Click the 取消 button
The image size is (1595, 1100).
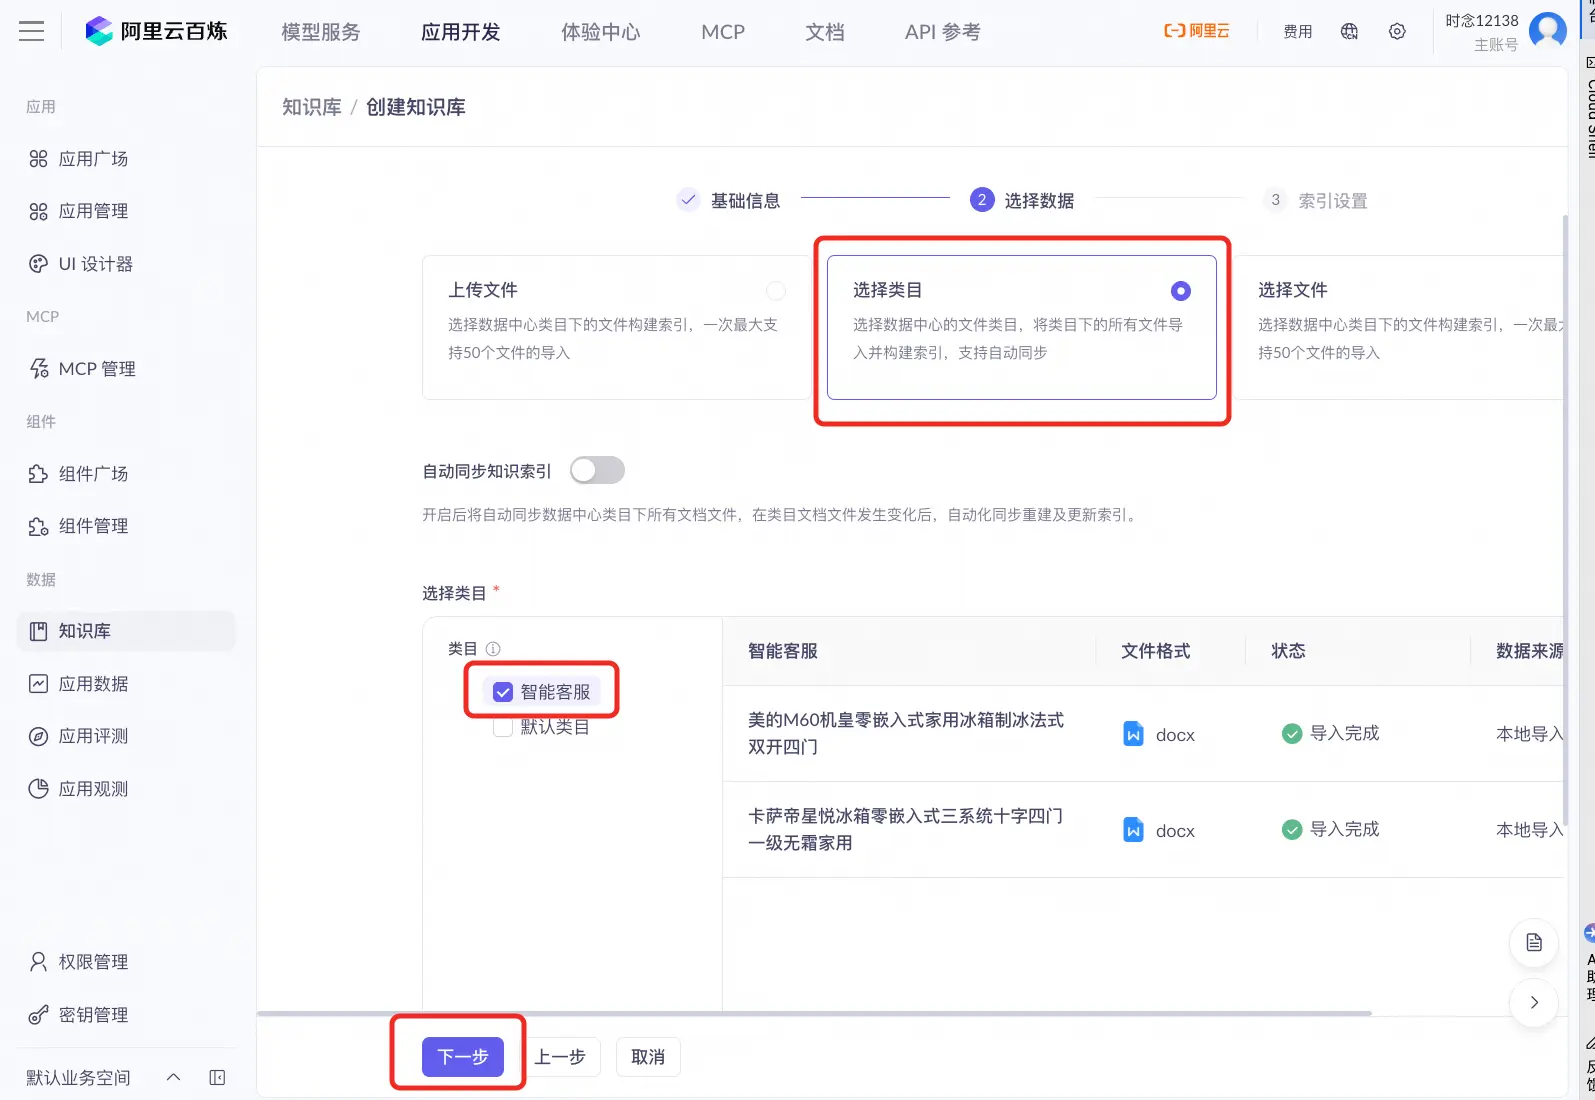(x=648, y=1057)
